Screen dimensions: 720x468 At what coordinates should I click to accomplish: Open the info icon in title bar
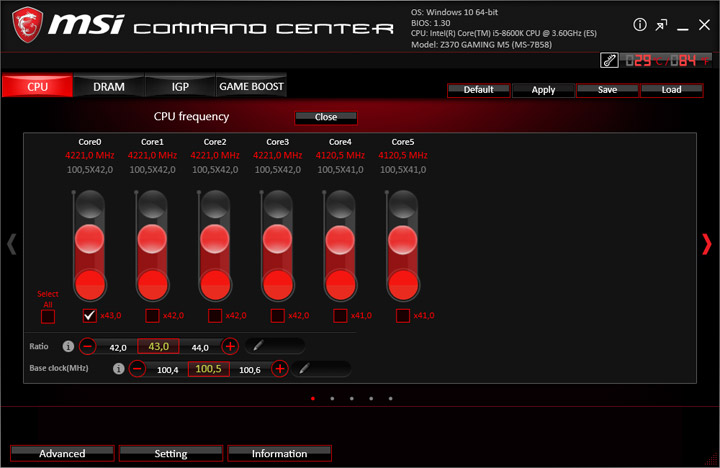click(640, 25)
